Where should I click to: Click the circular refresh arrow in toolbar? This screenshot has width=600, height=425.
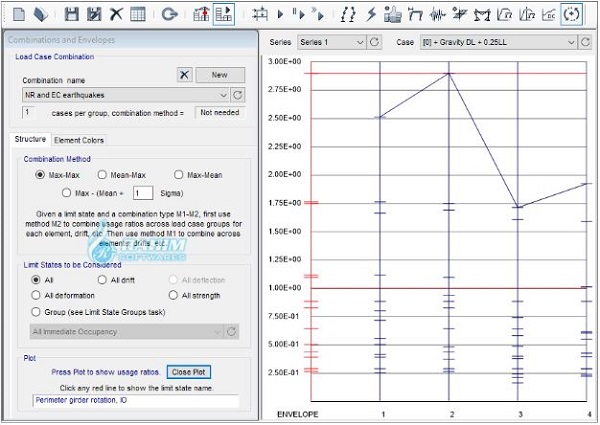click(x=169, y=14)
